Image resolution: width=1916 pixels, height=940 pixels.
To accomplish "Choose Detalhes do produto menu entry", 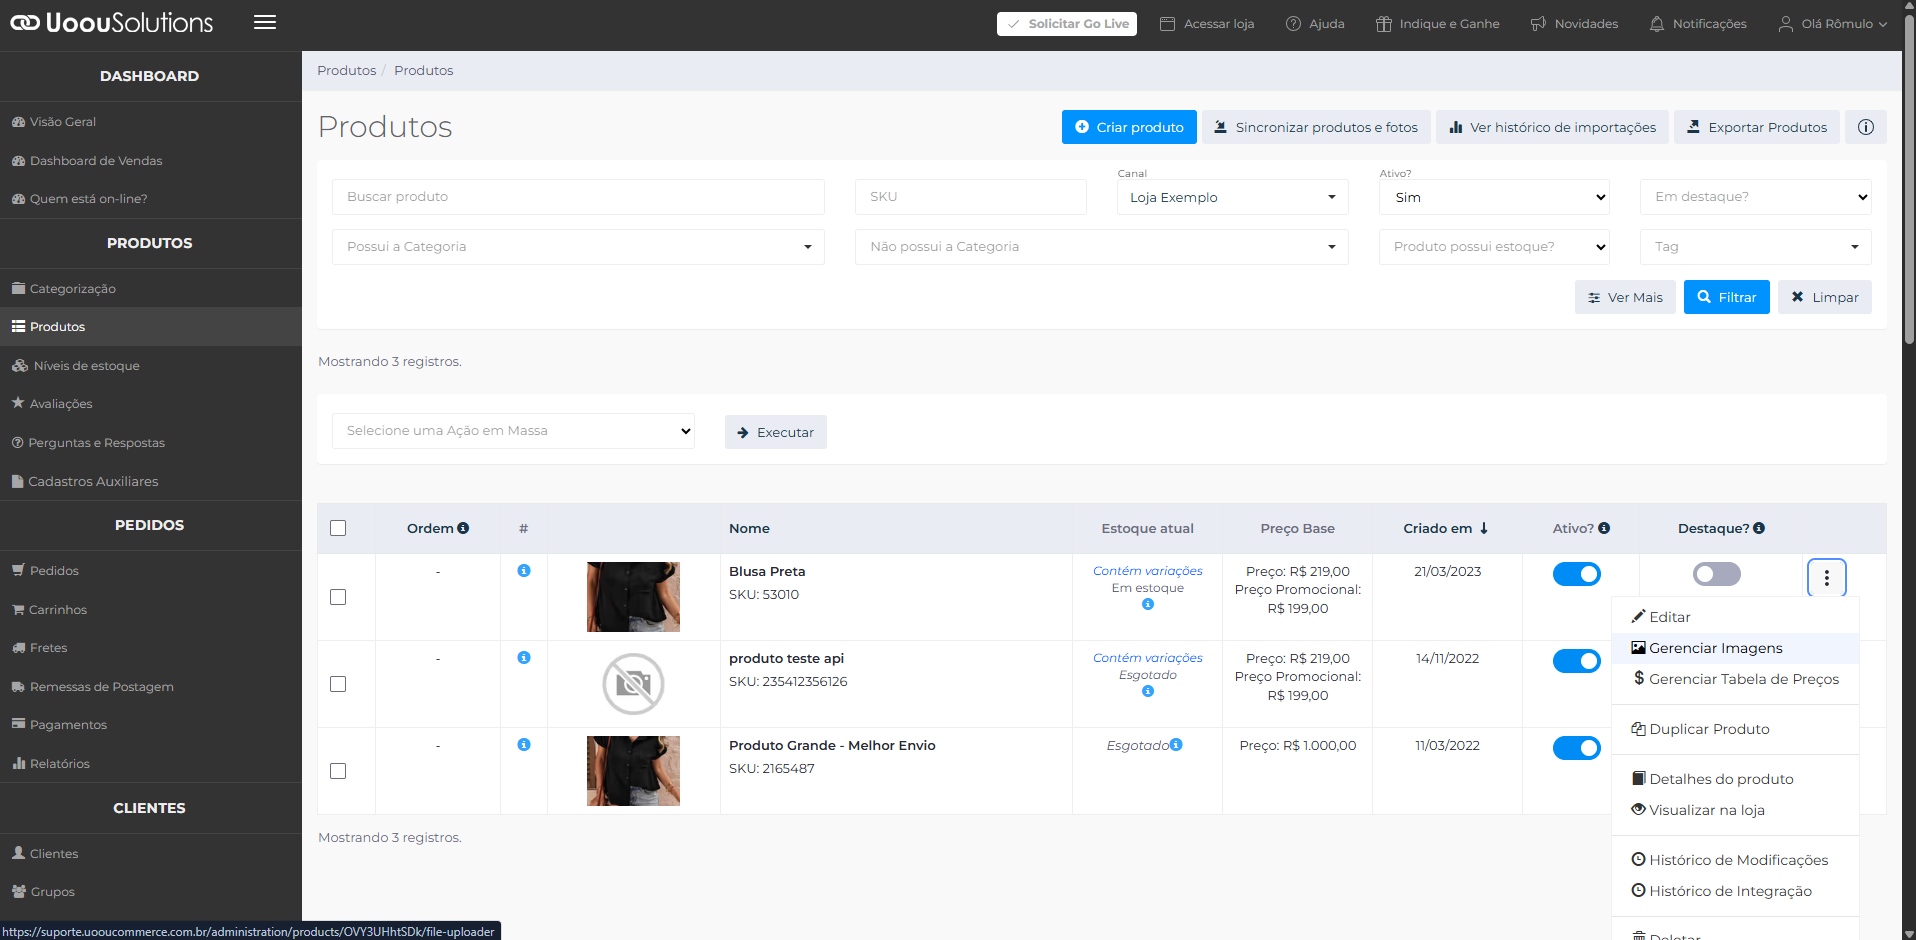I will click(x=1735, y=779).
